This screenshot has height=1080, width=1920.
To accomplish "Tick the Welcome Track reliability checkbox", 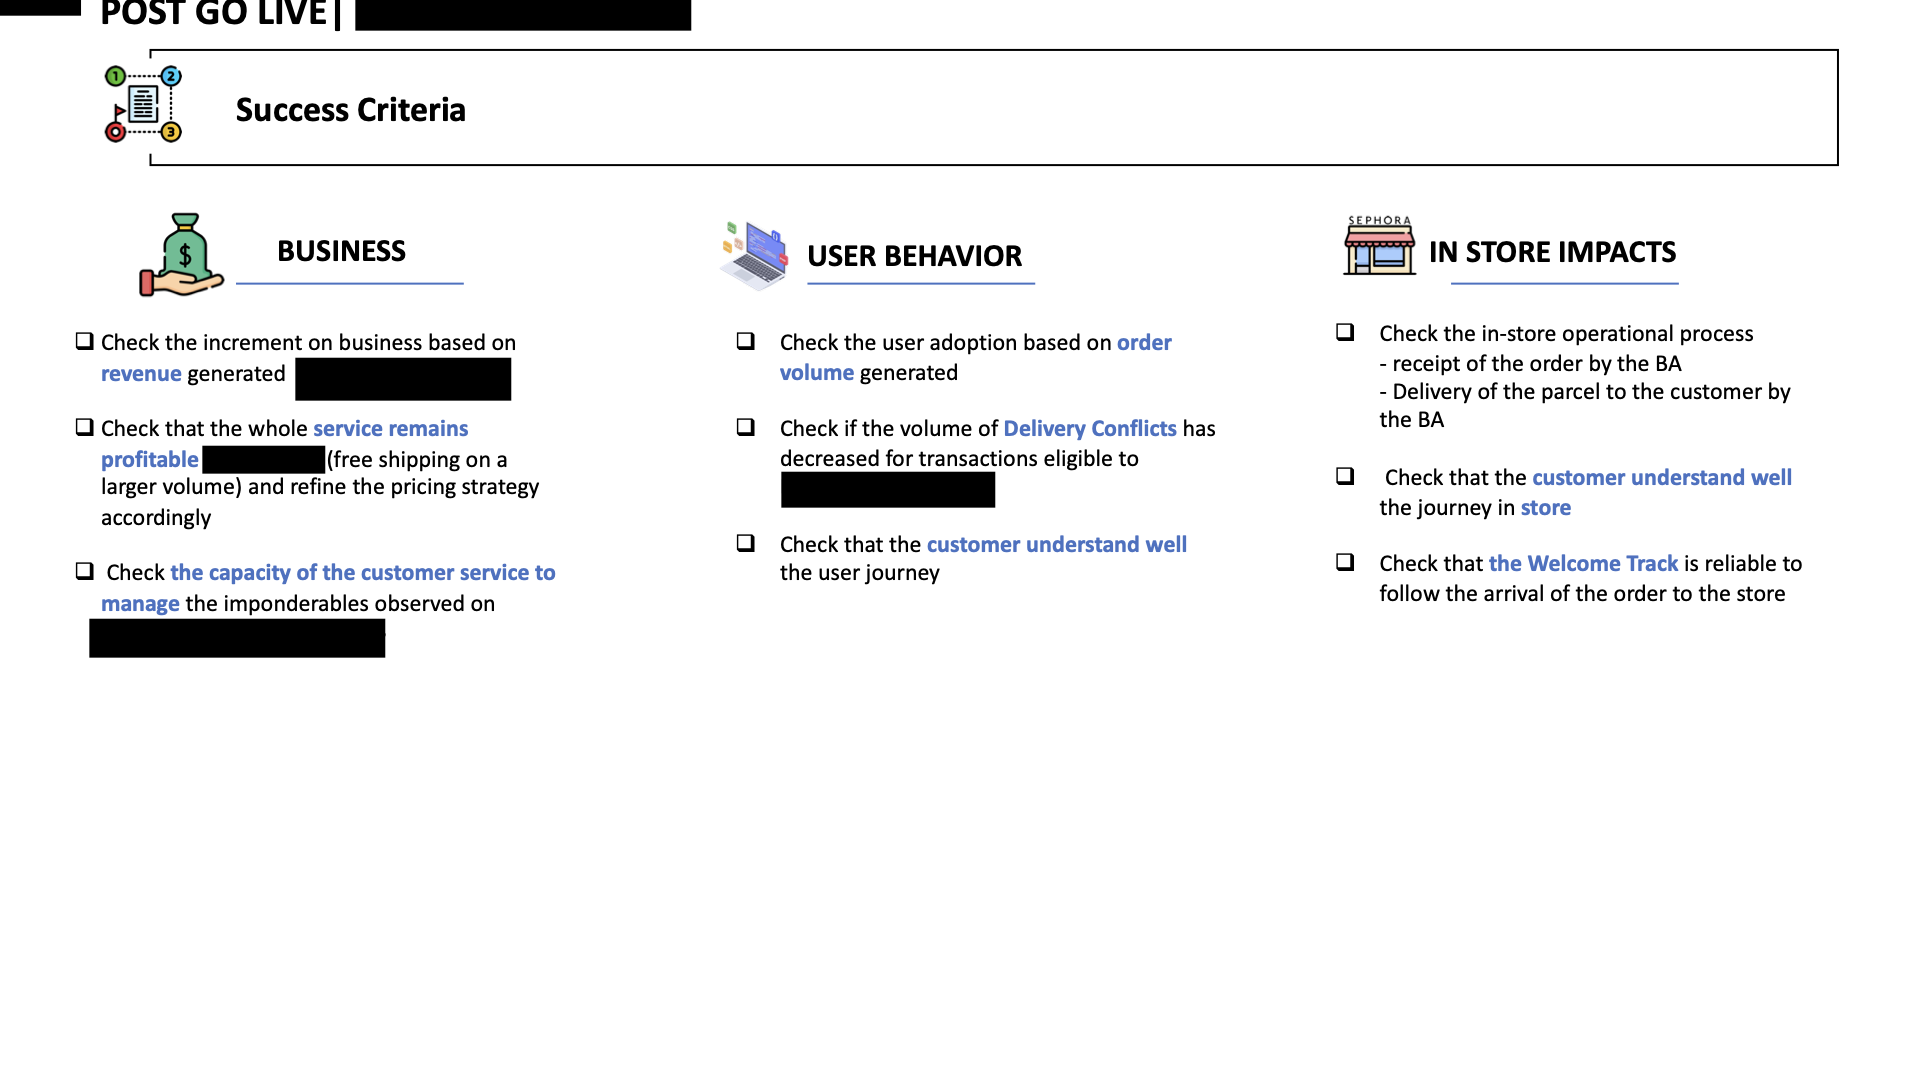I will point(1345,562).
